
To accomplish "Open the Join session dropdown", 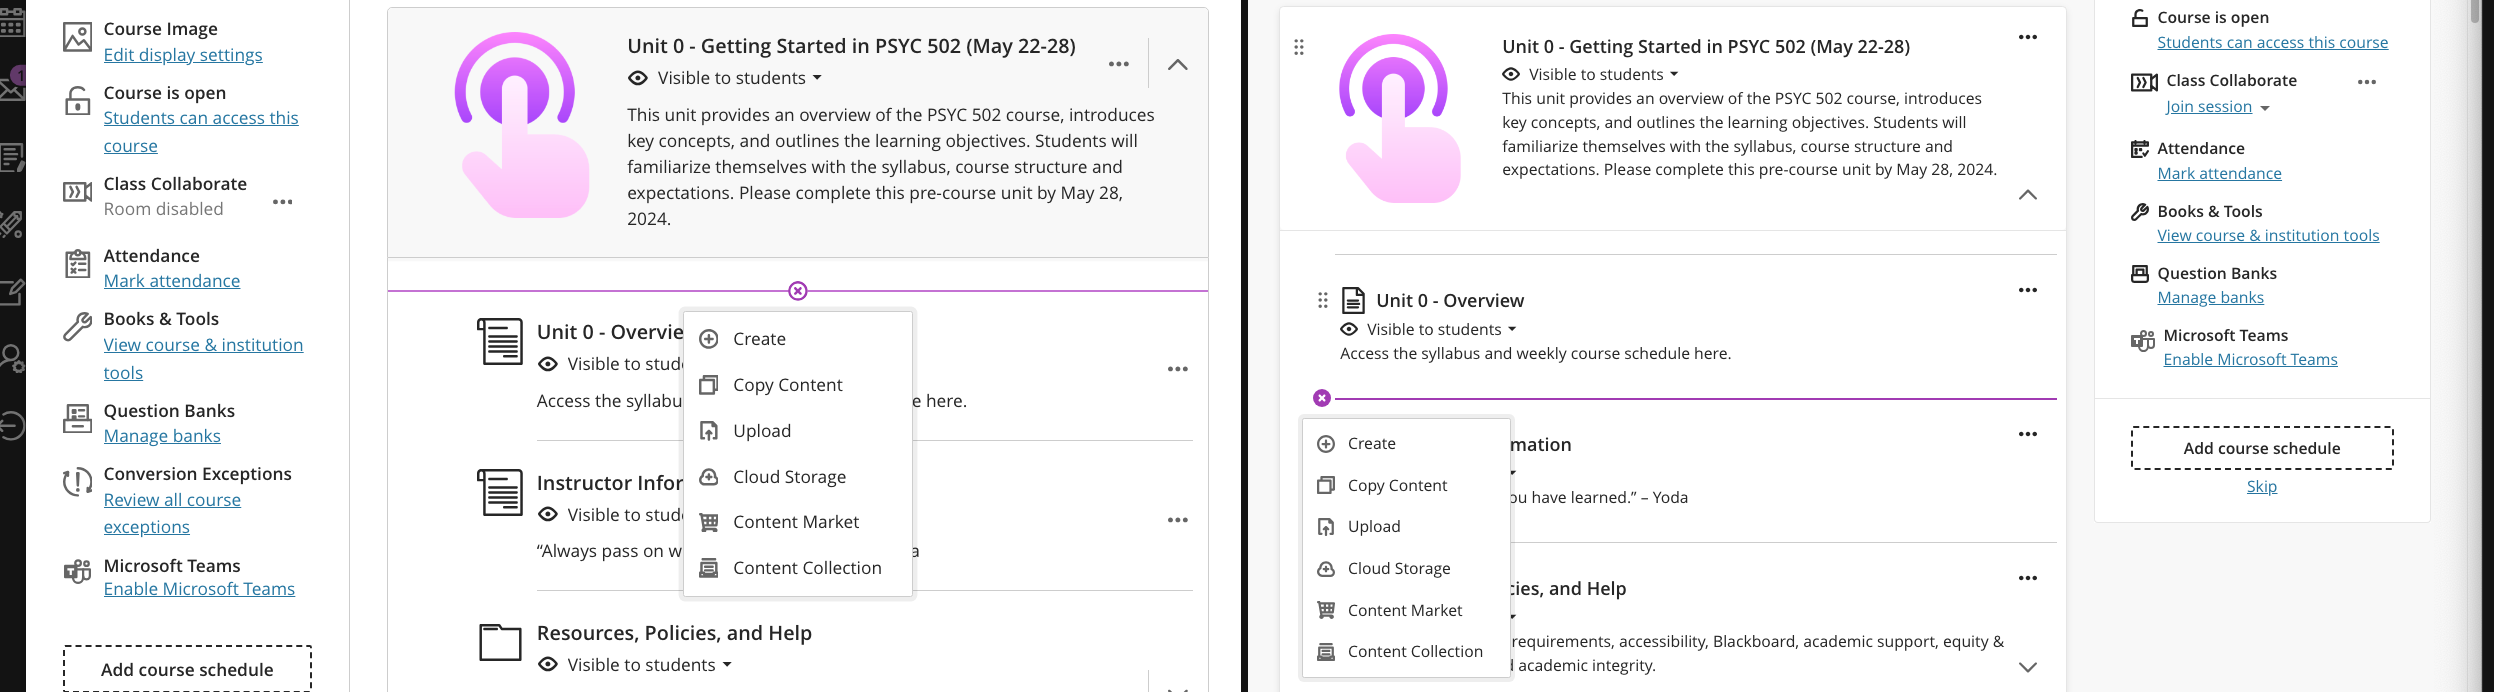I will click(2217, 107).
